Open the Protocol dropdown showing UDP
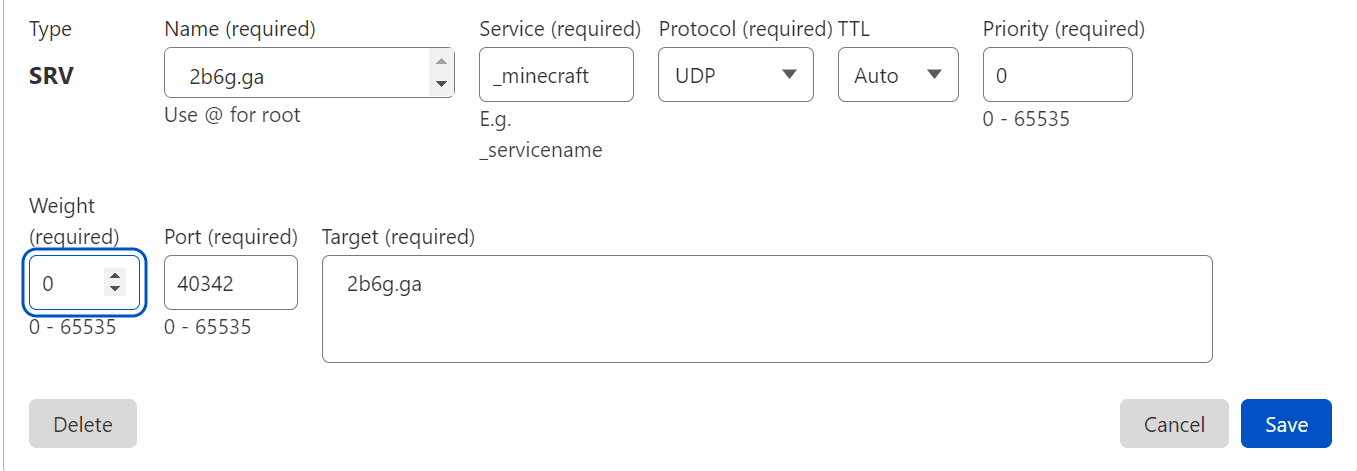1357x471 pixels. [x=735, y=75]
